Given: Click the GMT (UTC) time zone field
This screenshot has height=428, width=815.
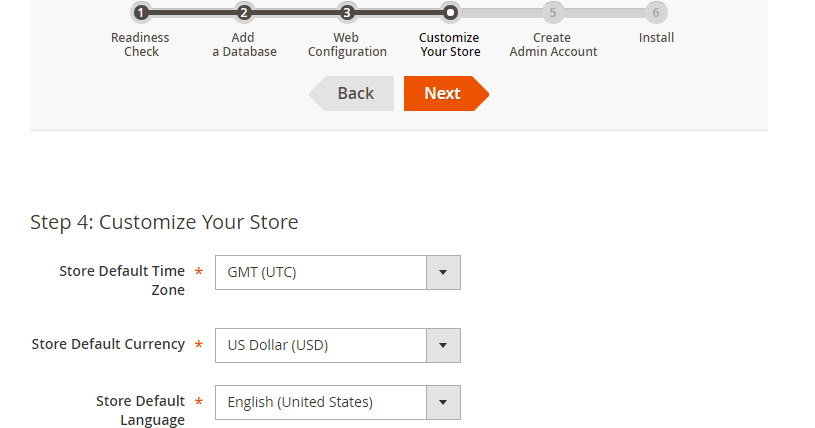Looking at the screenshot, I should click(321, 272).
